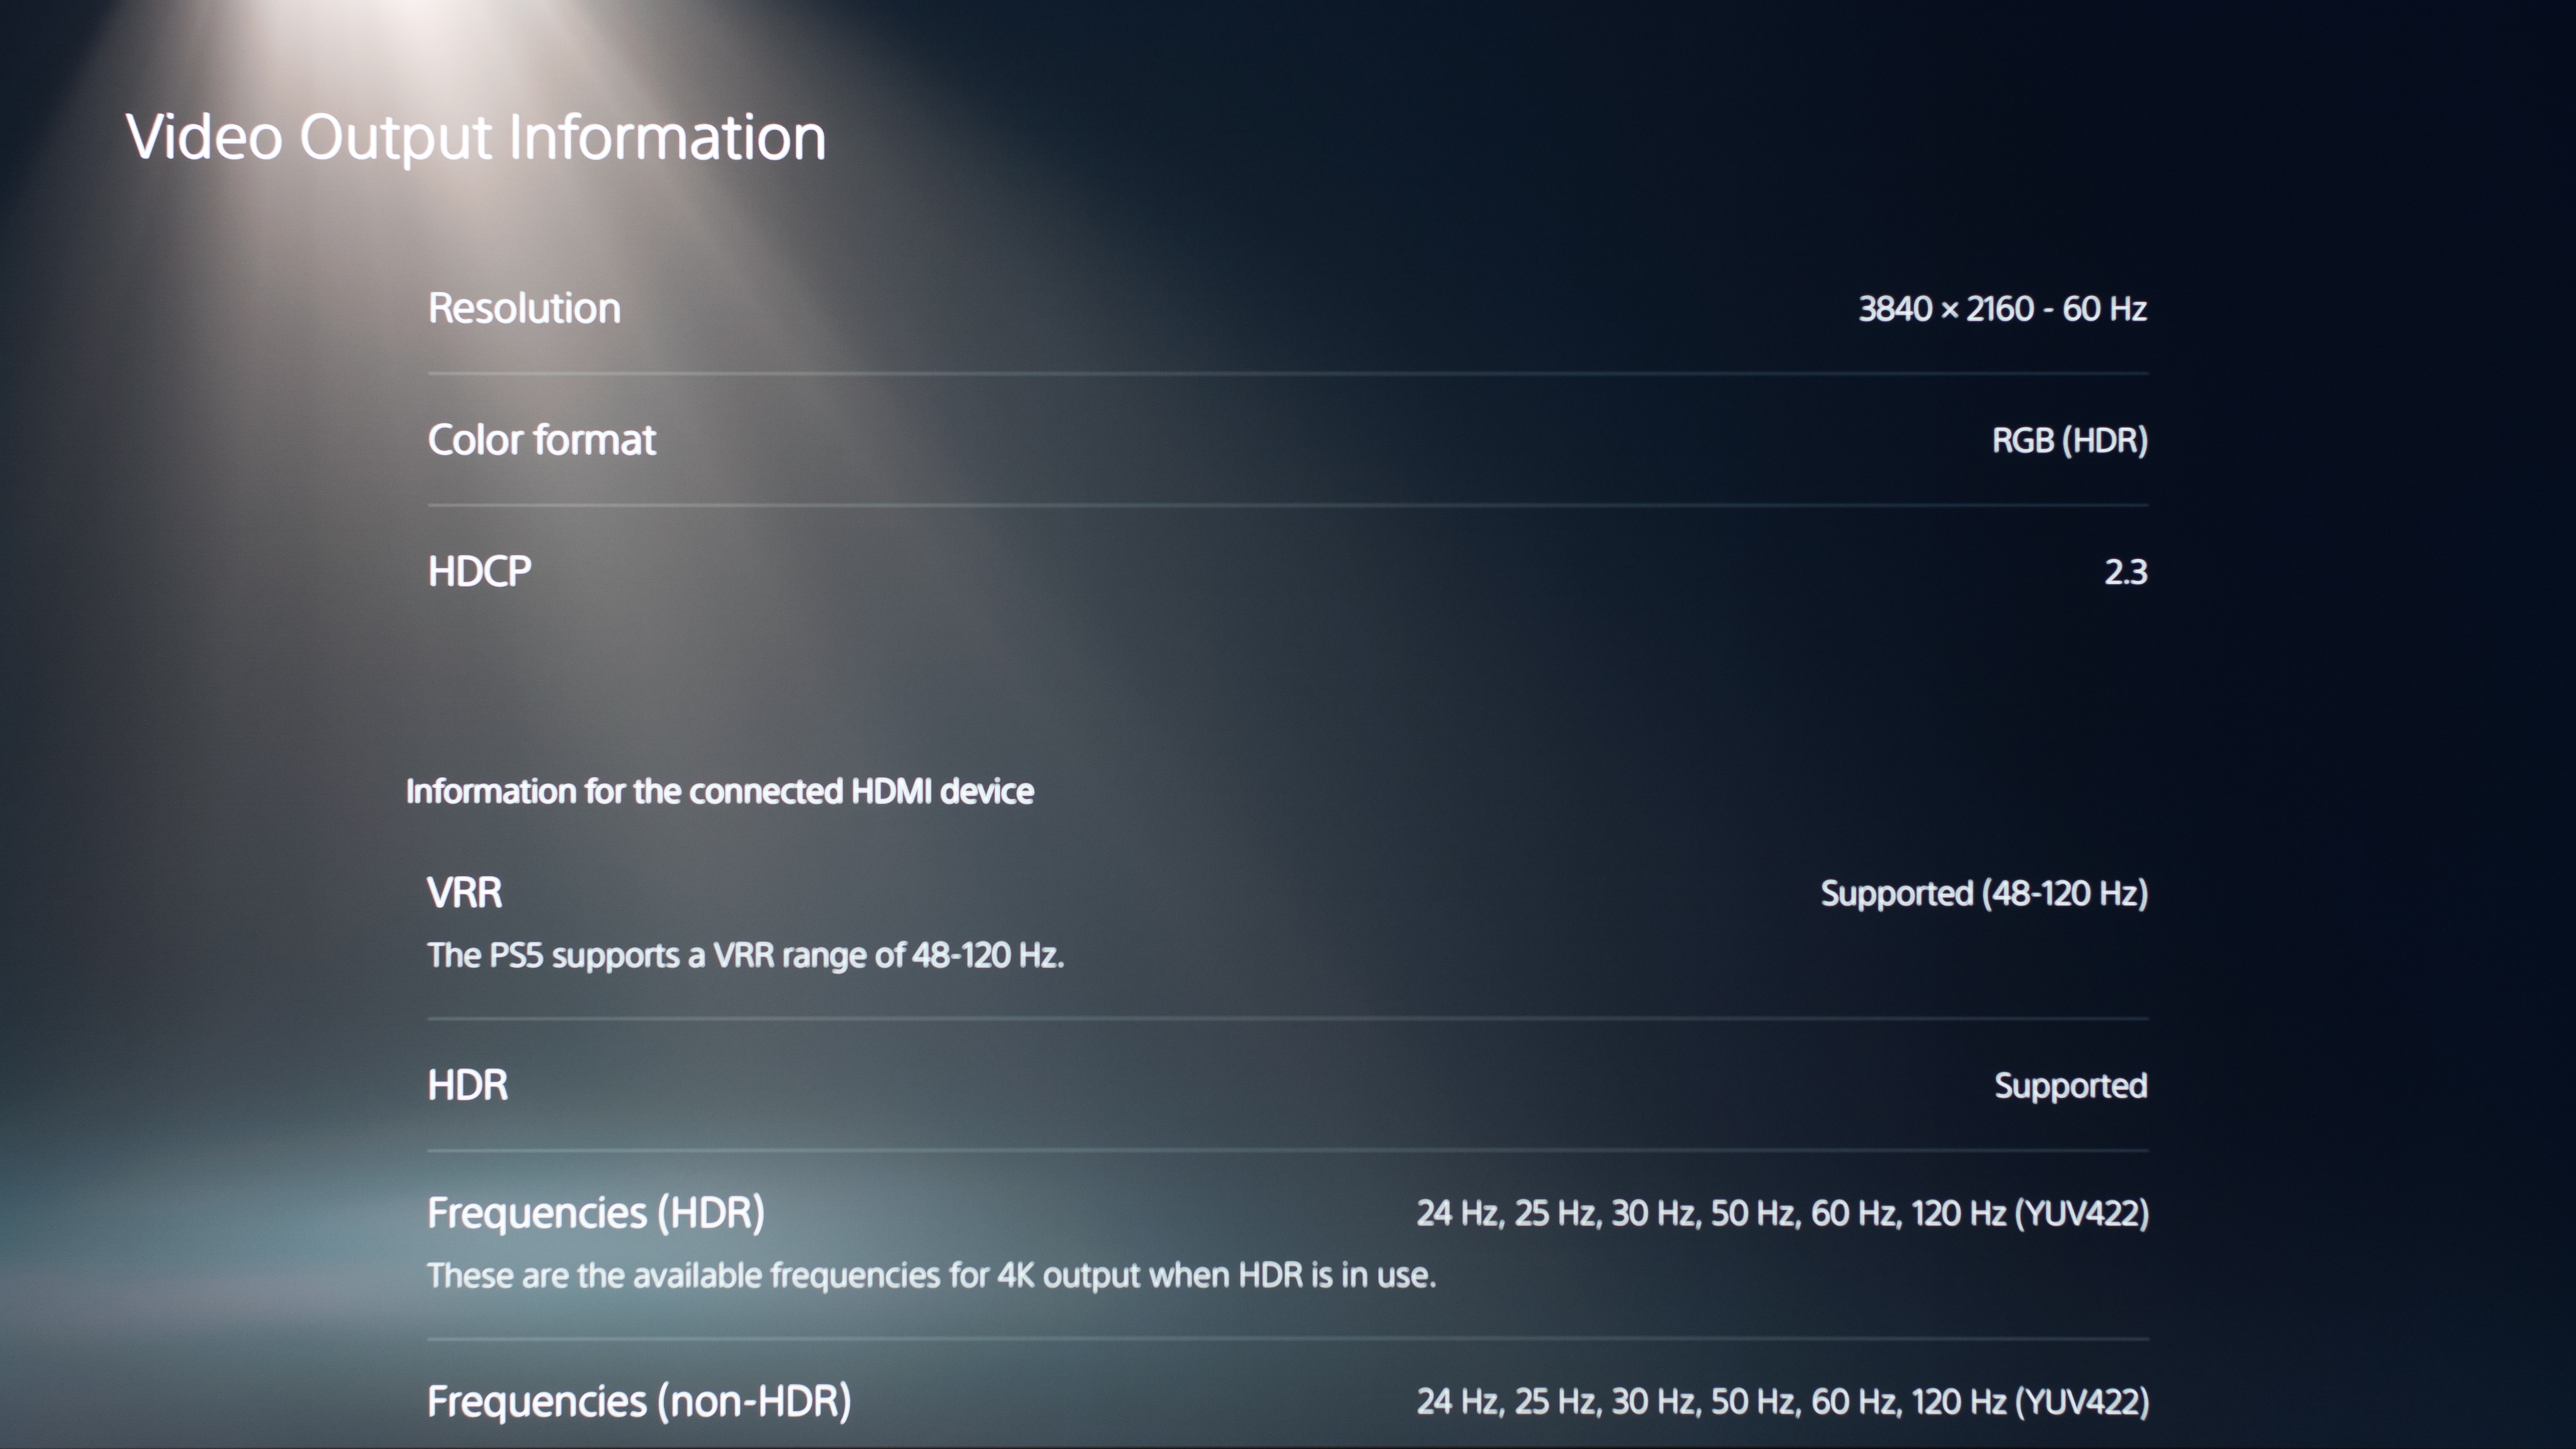Click the PS5 VRR range description text
Viewport: 2576px width, 1449px height.
745,956
